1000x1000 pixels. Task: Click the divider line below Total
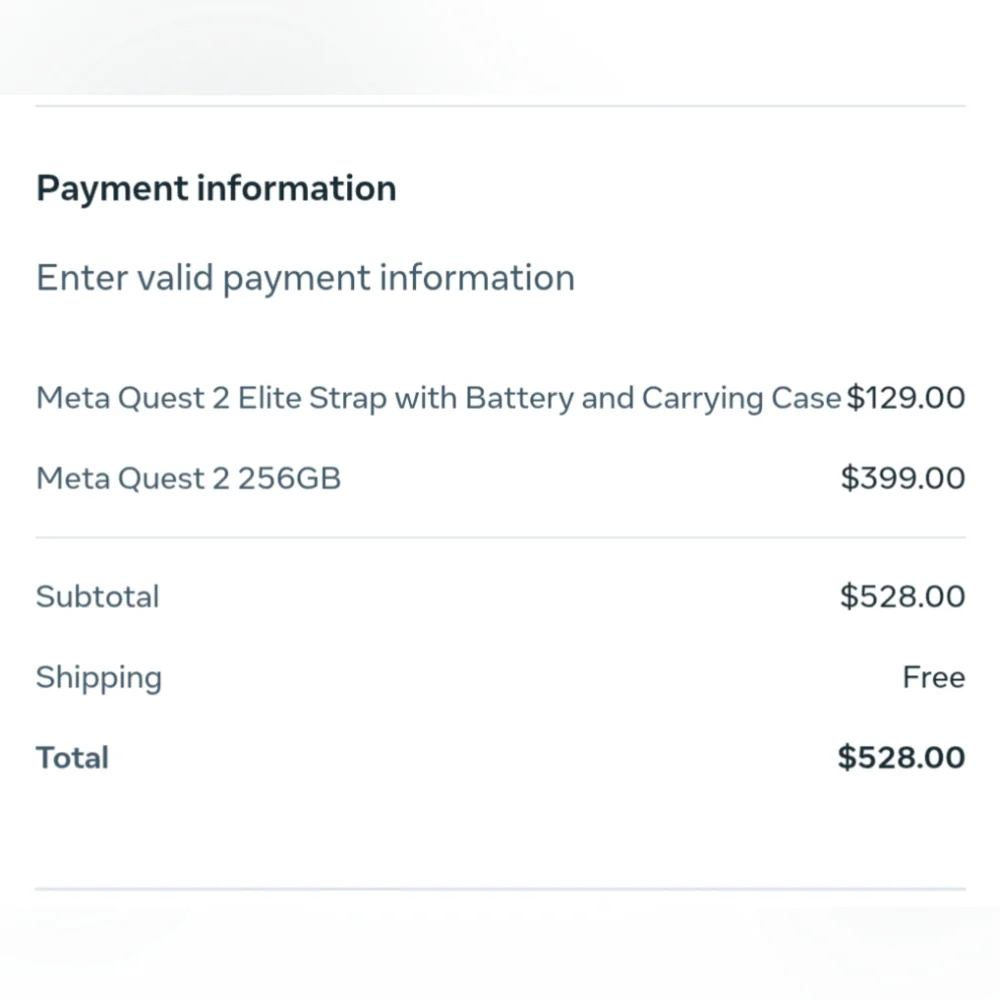click(501, 888)
